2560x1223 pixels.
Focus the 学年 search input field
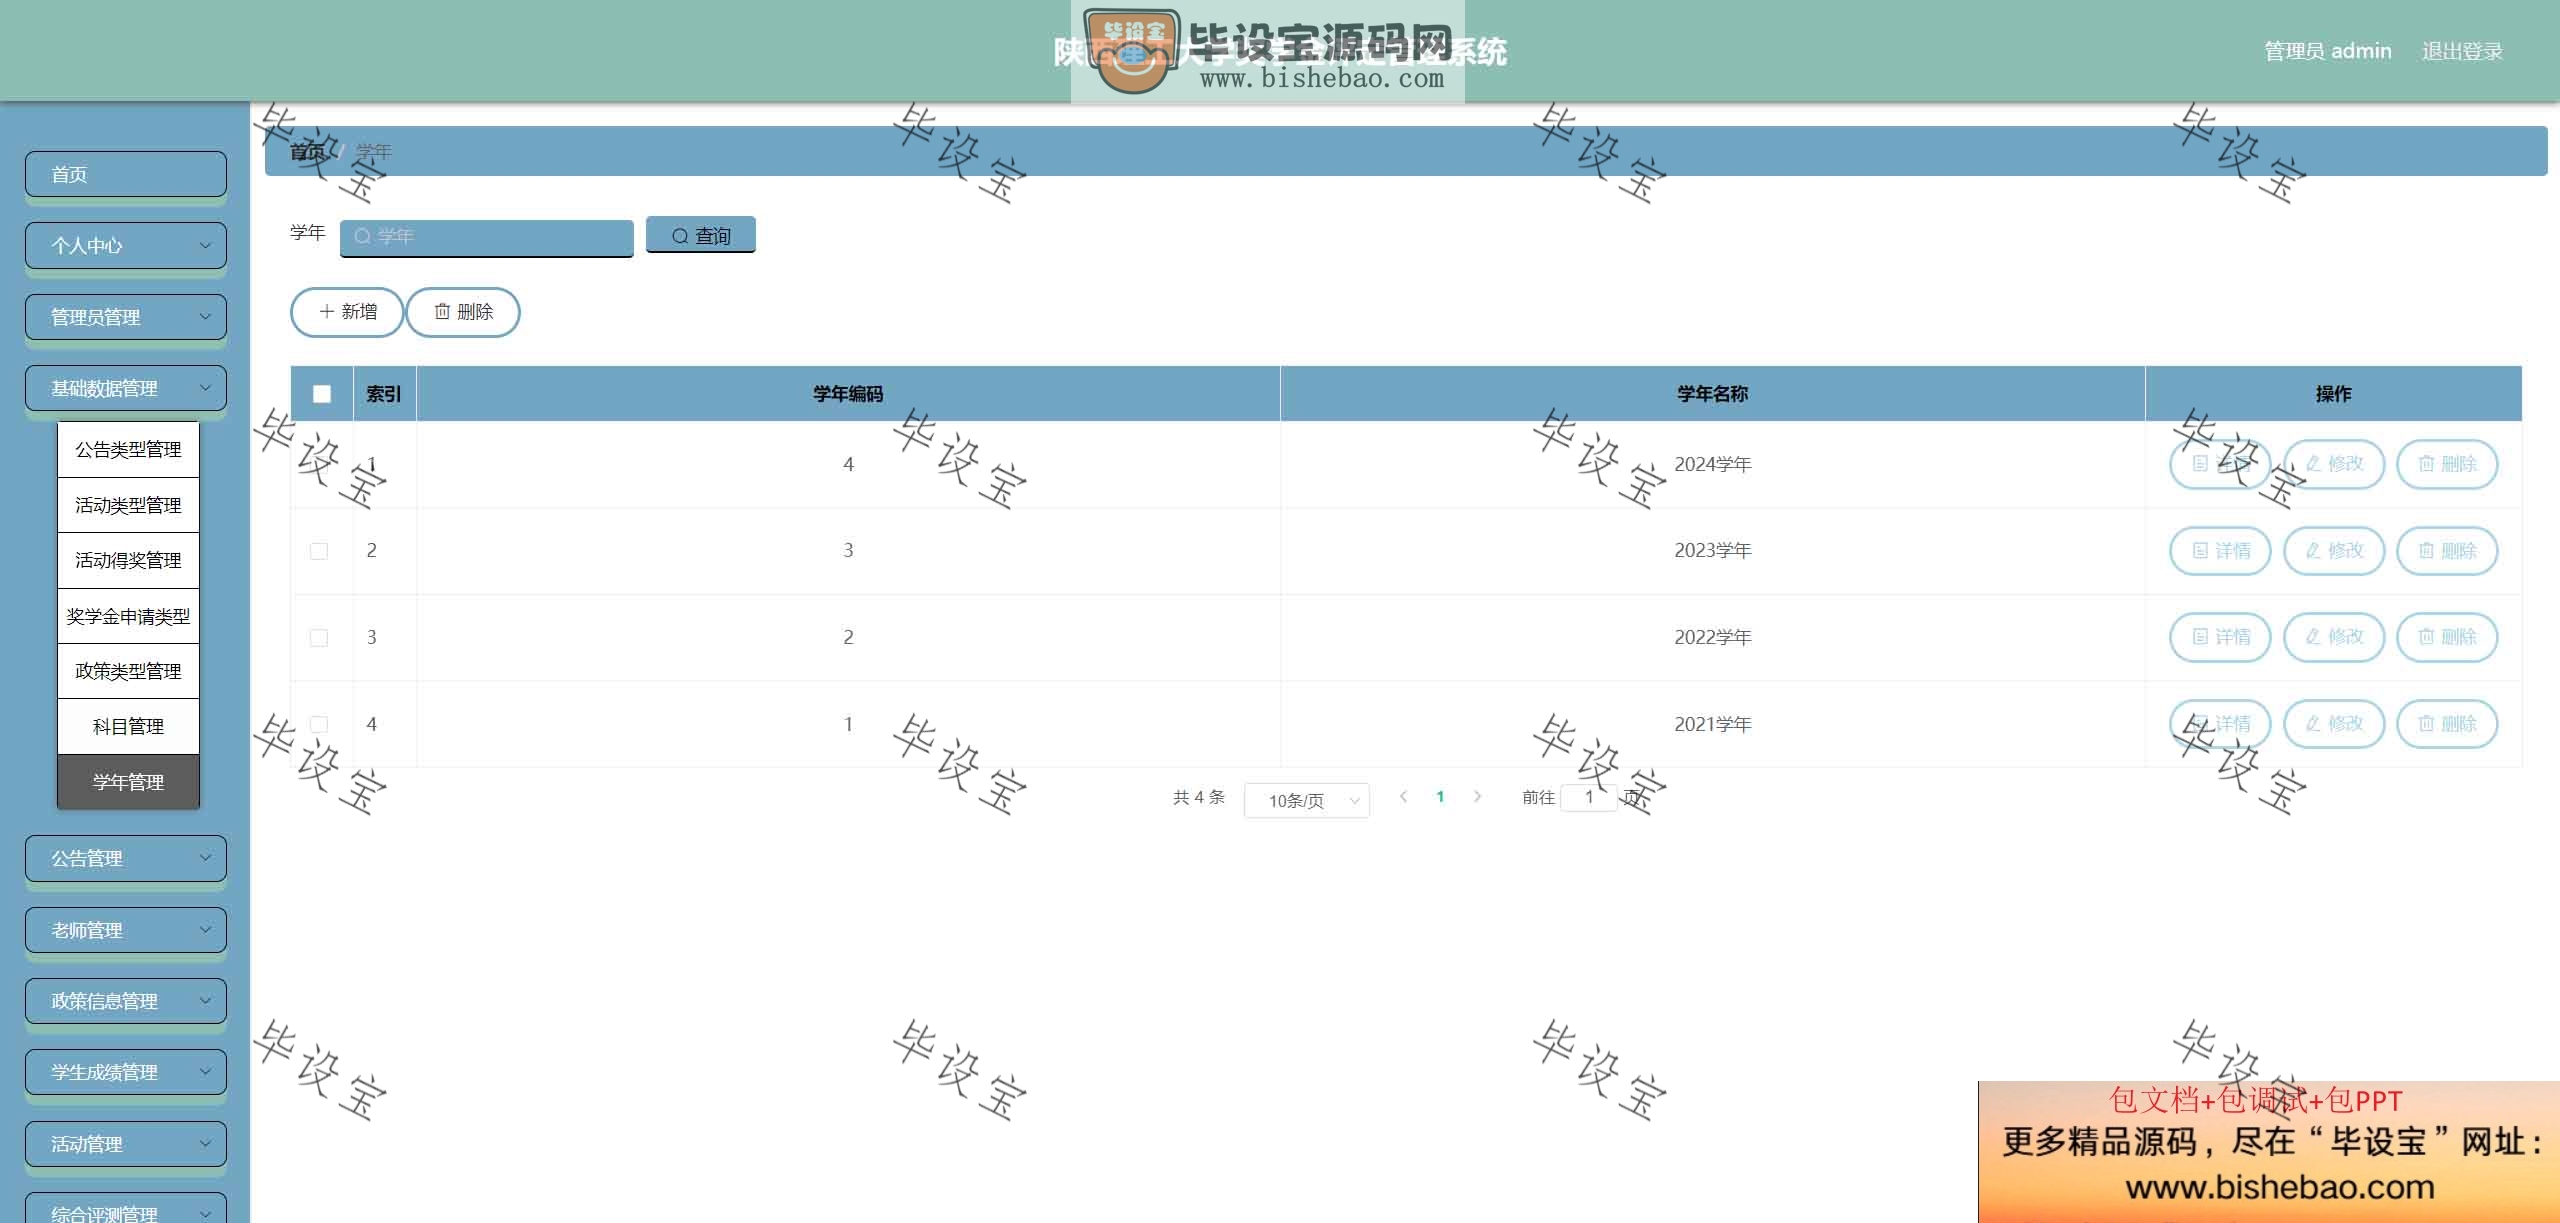486,237
